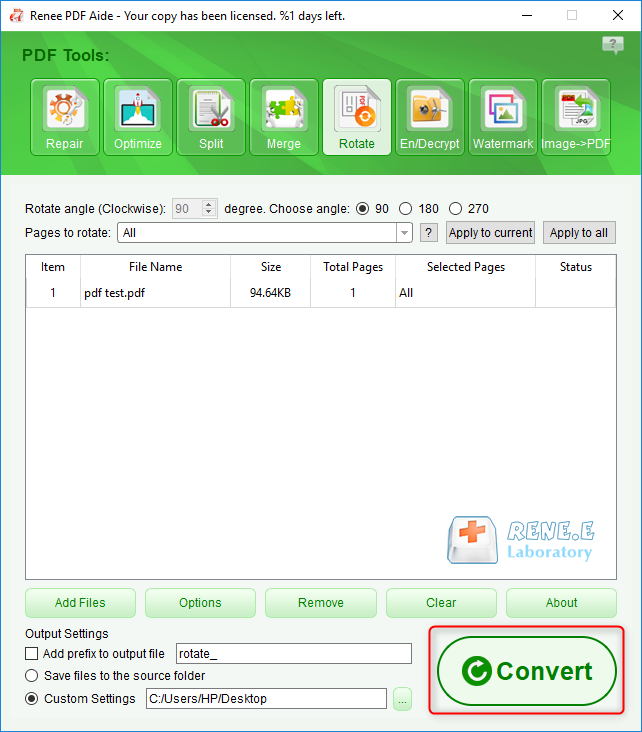Select the 180 degree radio button
The width and height of the screenshot is (642, 732).
coord(405,209)
